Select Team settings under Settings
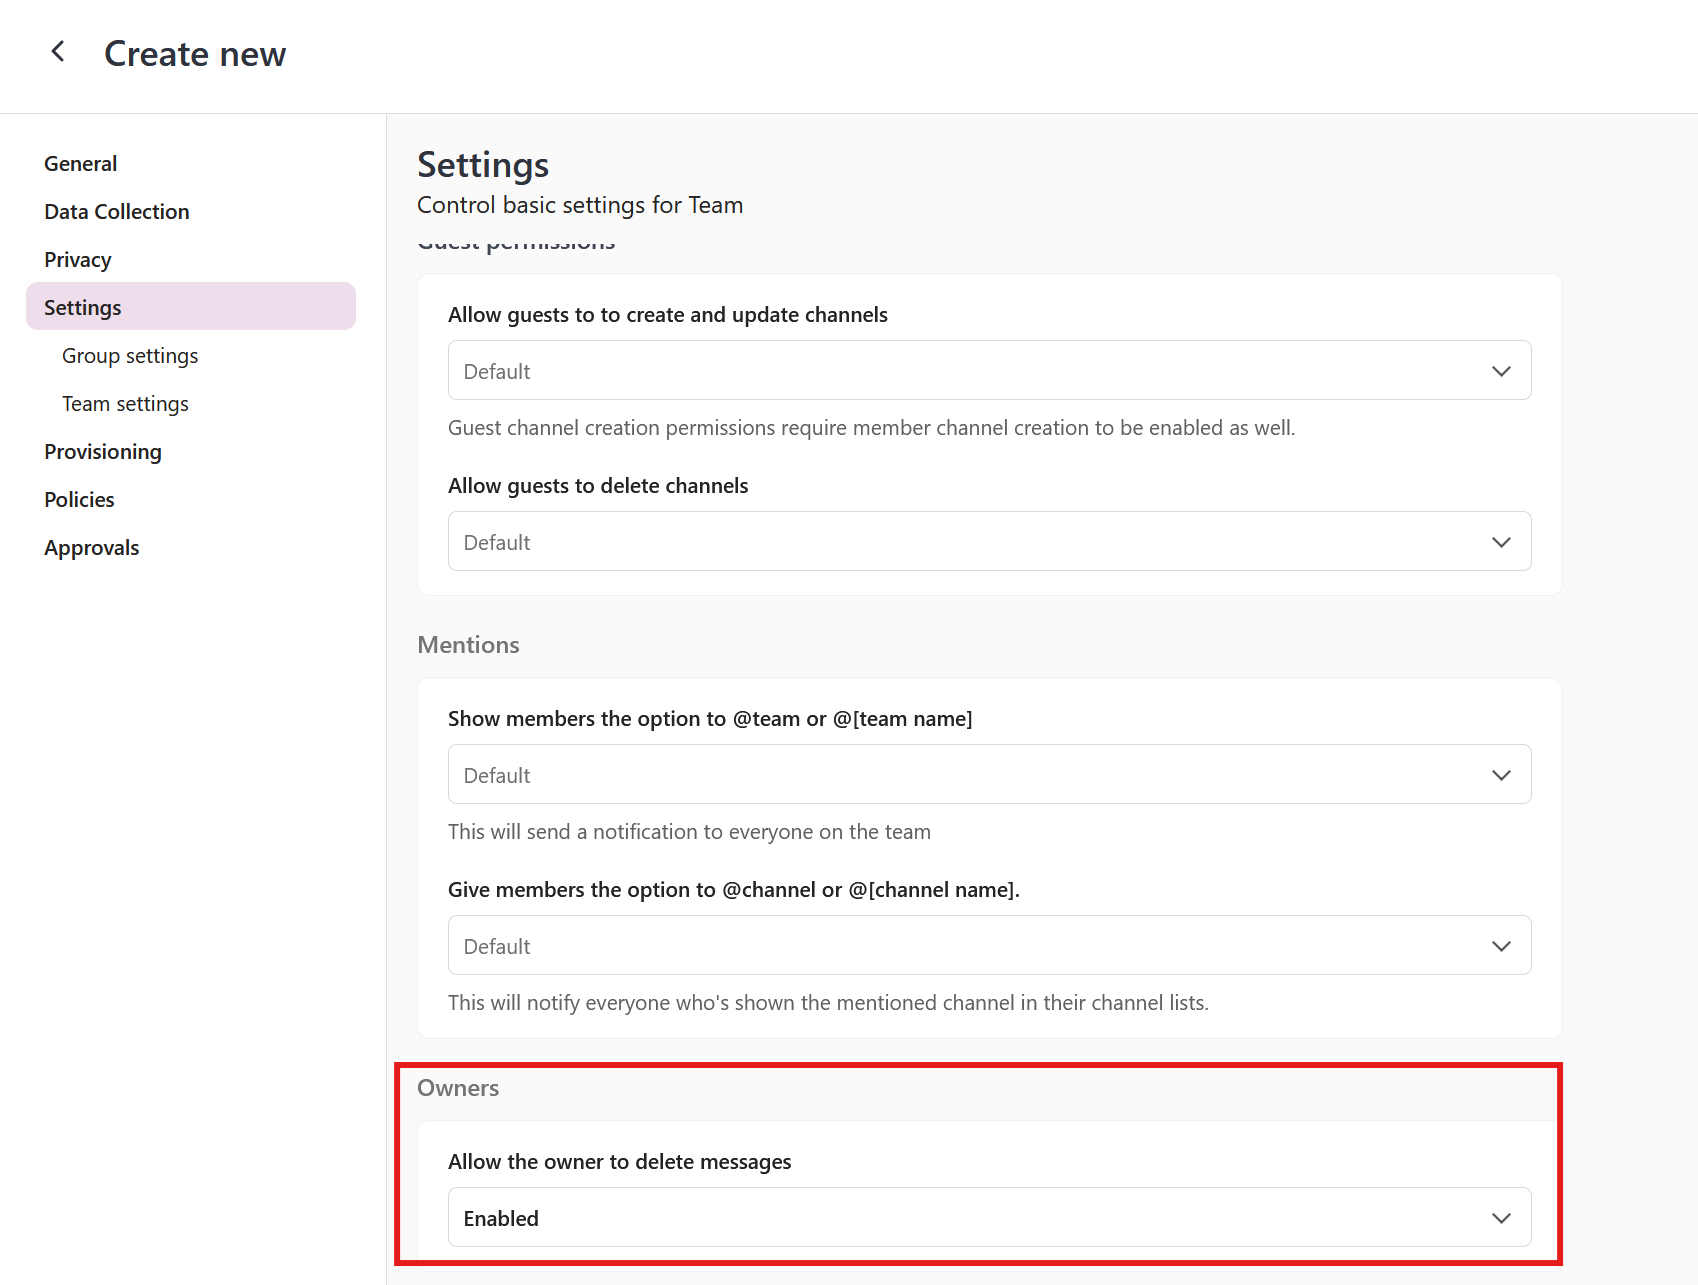1698x1285 pixels. click(125, 403)
